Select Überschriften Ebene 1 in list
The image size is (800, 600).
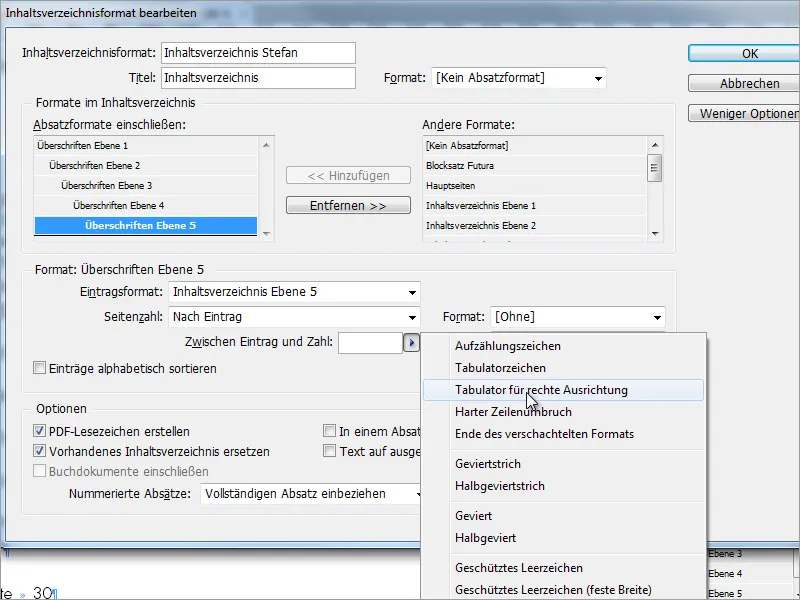point(146,145)
